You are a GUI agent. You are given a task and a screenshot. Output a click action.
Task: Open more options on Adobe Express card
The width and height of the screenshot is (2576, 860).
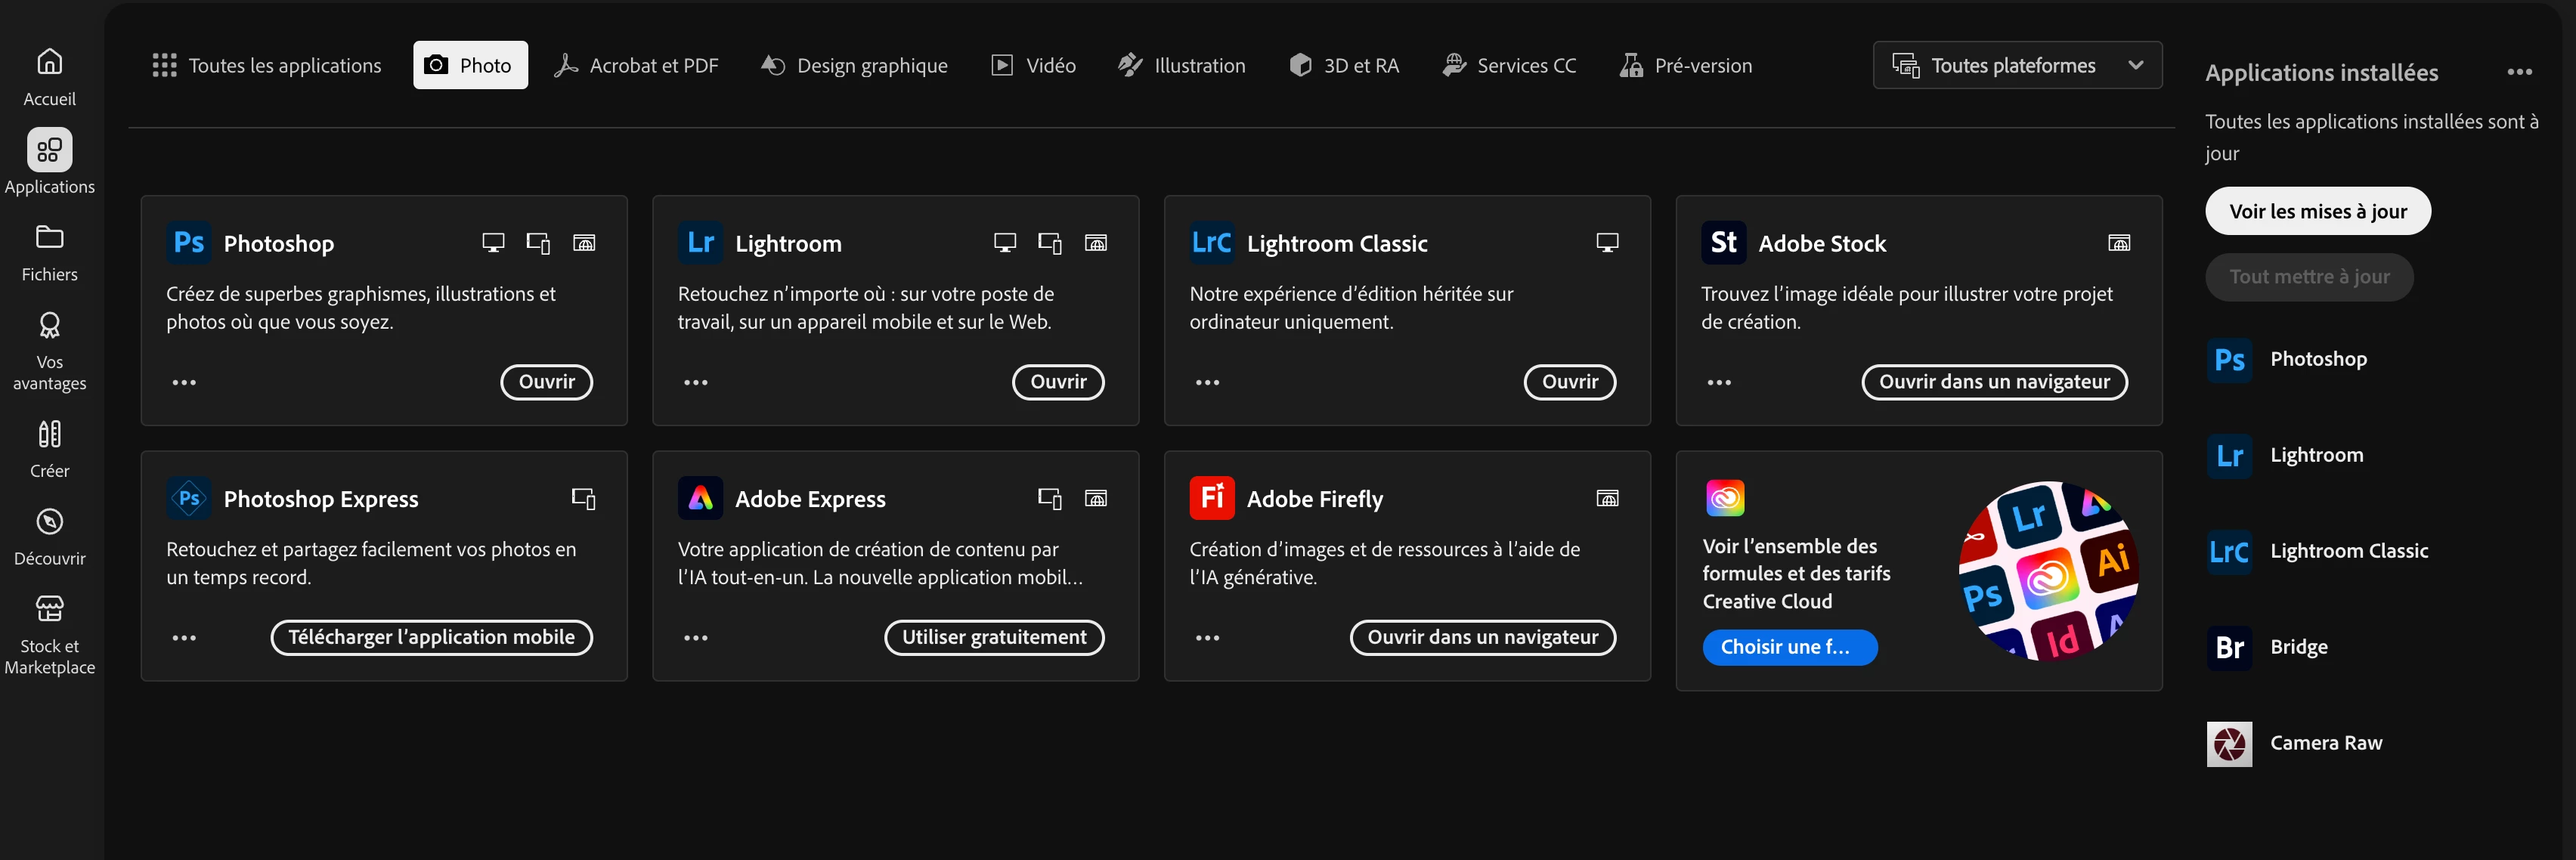coord(695,637)
